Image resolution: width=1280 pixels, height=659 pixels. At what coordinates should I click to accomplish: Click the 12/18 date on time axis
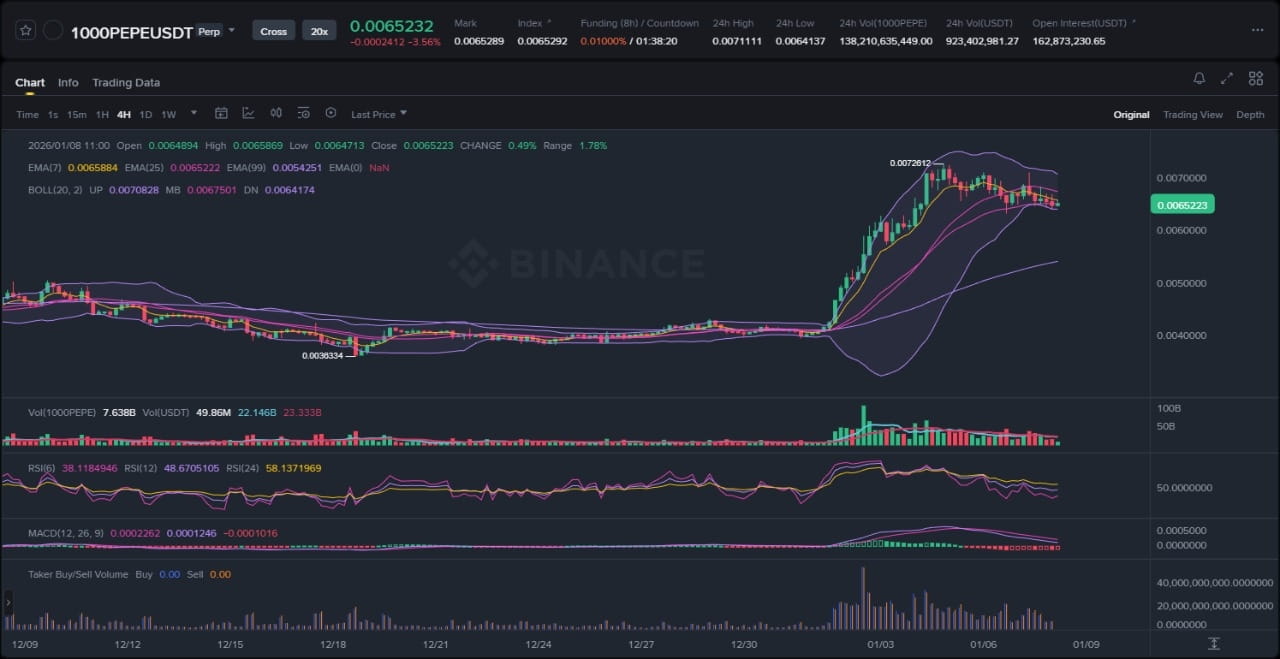(x=333, y=644)
